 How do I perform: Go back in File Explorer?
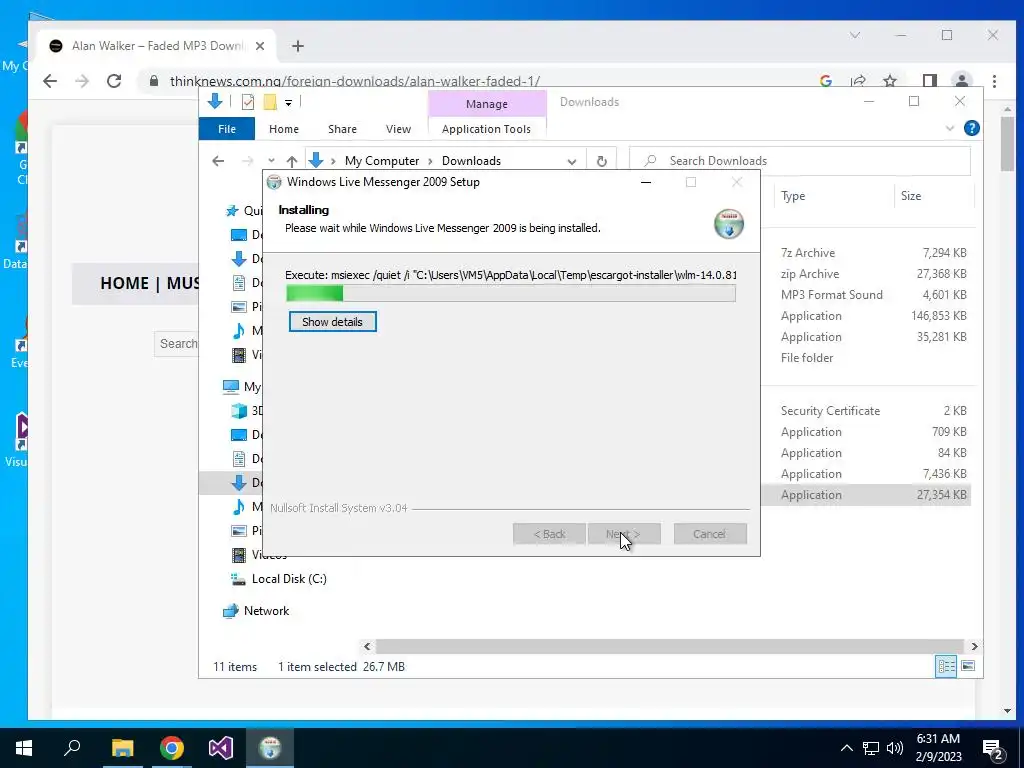click(x=218, y=161)
